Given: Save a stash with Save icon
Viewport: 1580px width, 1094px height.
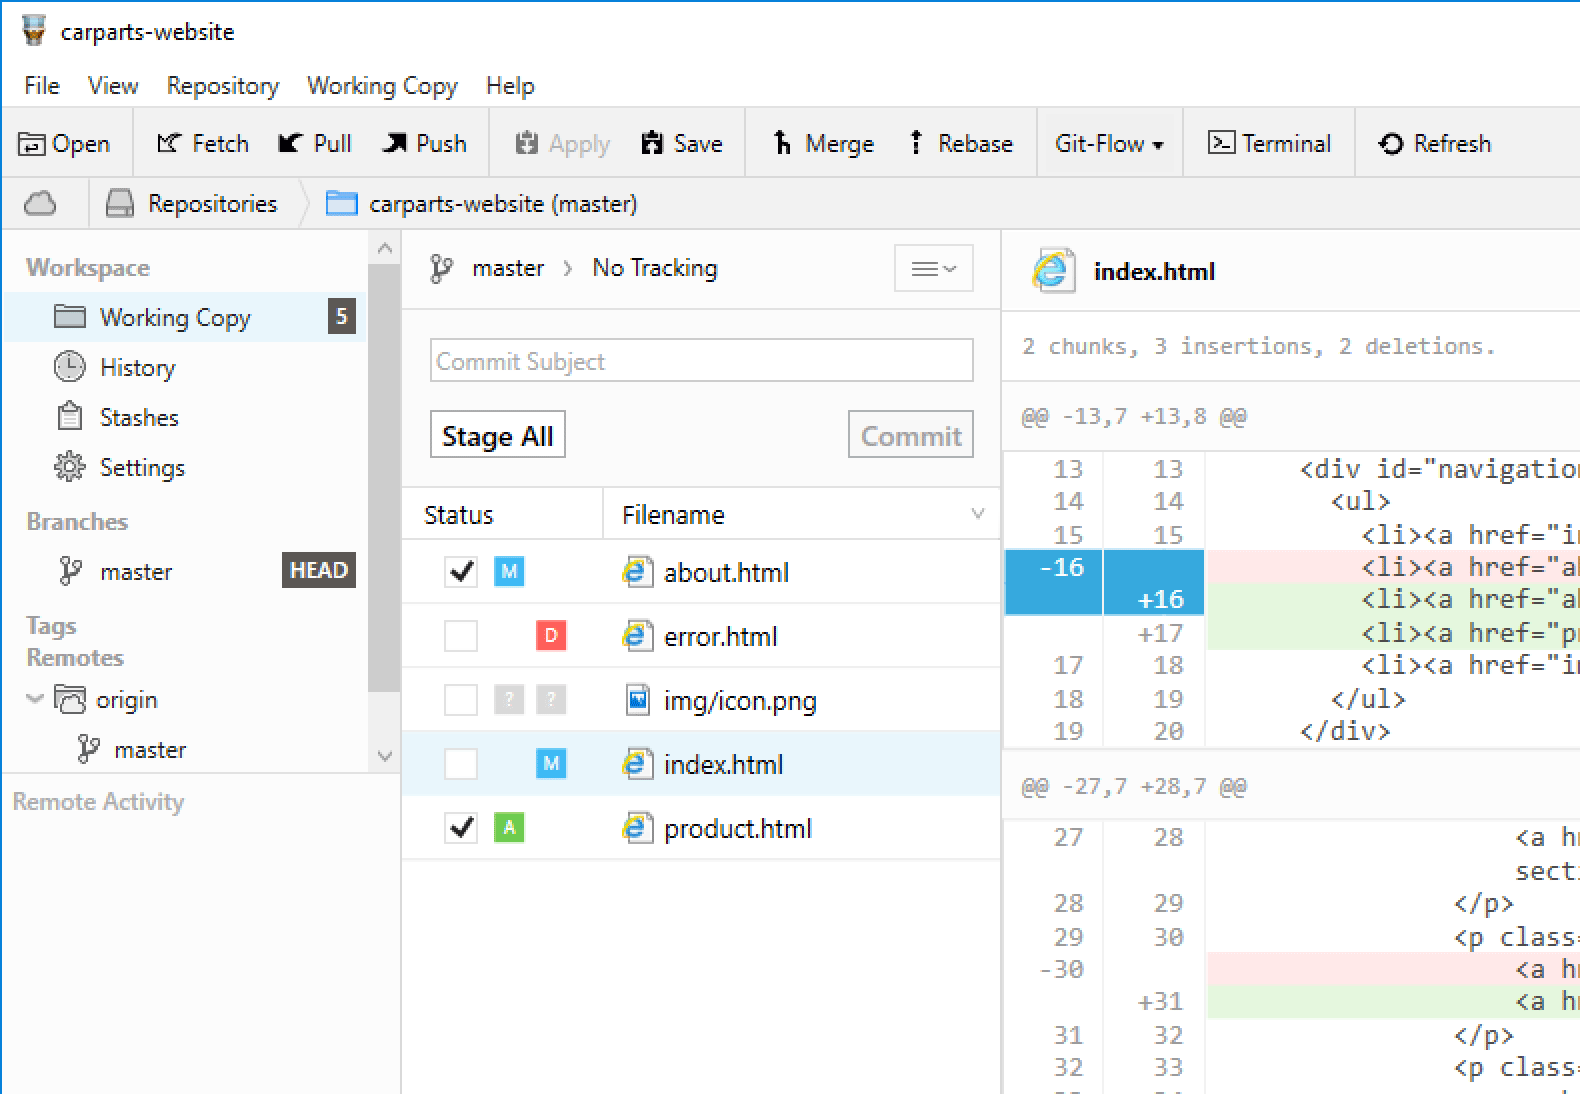Looking at the screenshot, I should 652,144.
